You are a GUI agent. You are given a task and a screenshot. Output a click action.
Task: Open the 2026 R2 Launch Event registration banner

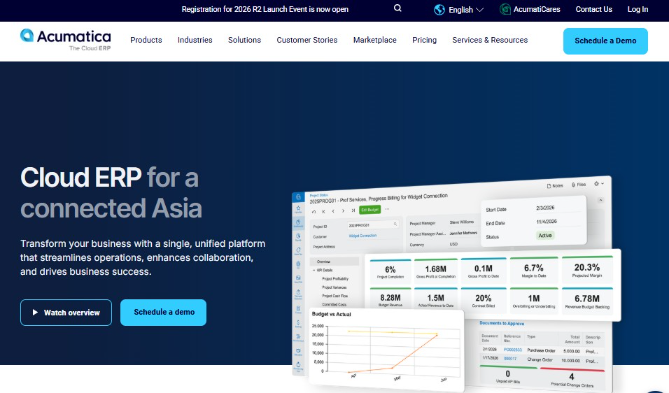(265, 9)
